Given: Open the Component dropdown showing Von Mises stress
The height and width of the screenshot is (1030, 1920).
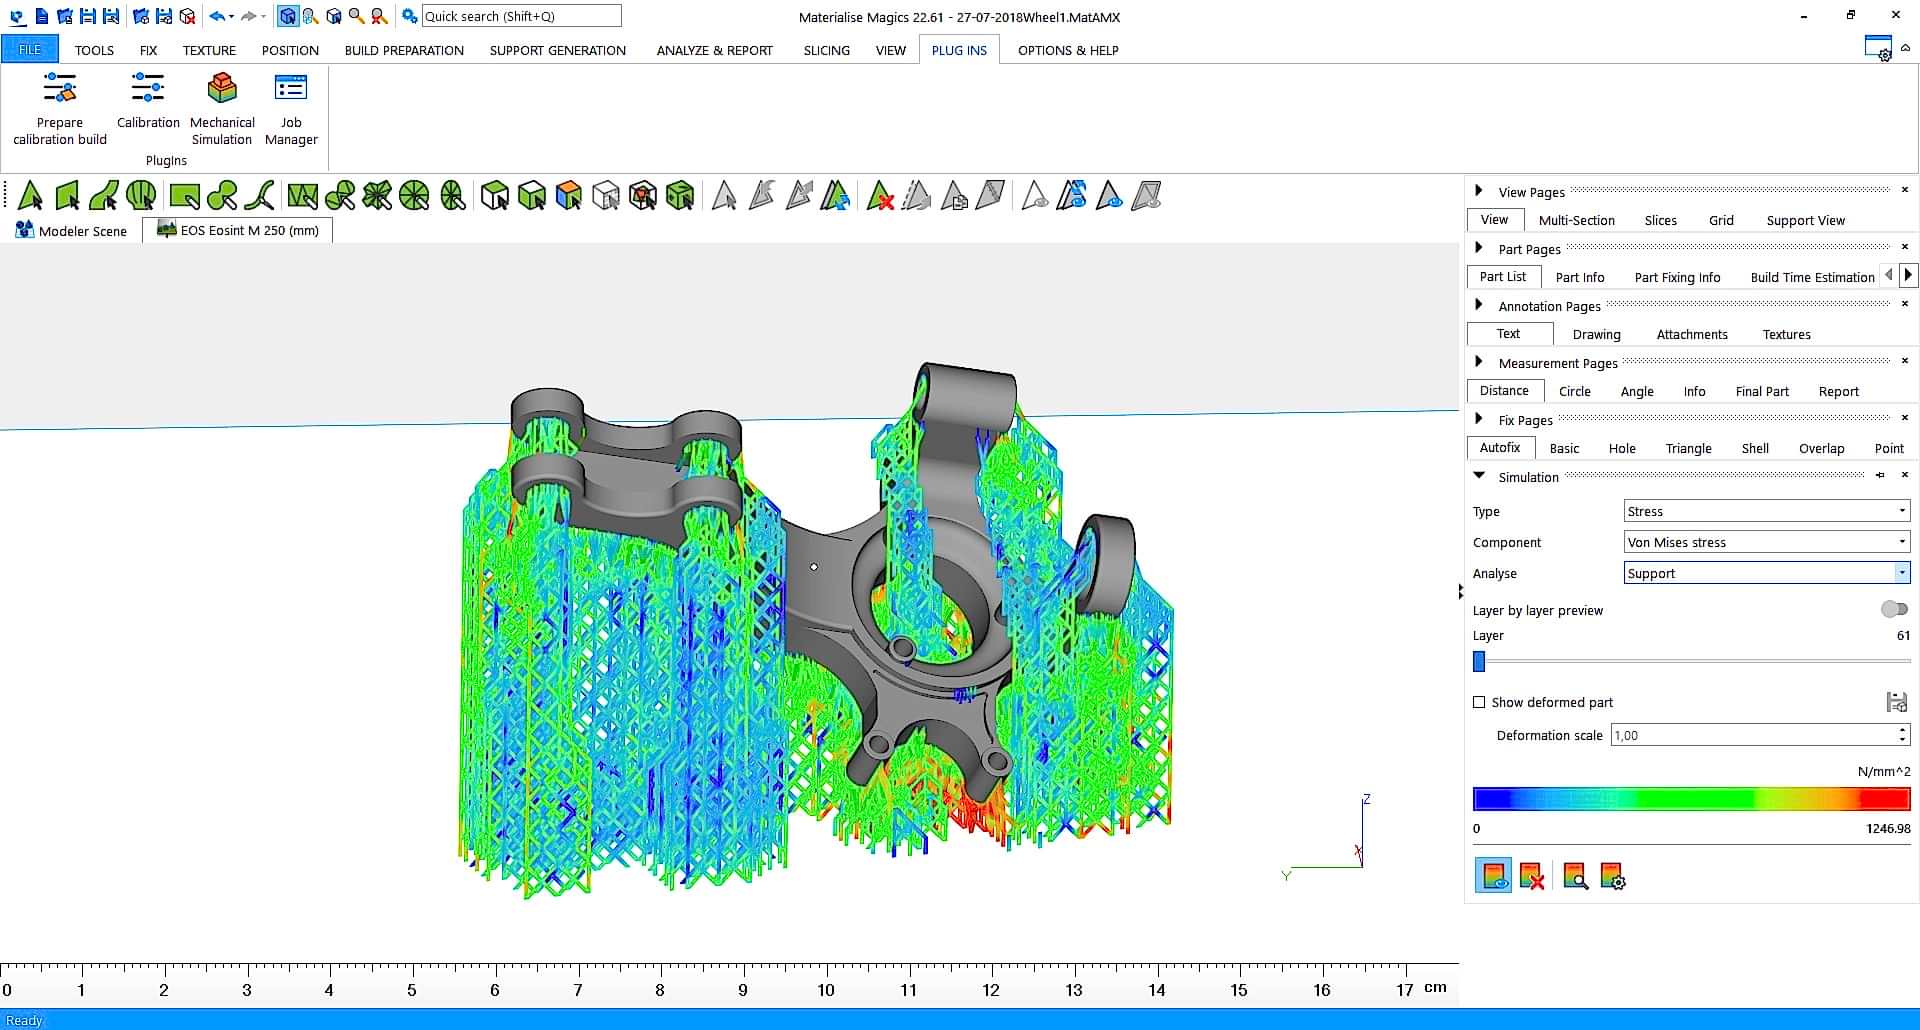Looking at the screenshot, I should [x=1766, y=542].
